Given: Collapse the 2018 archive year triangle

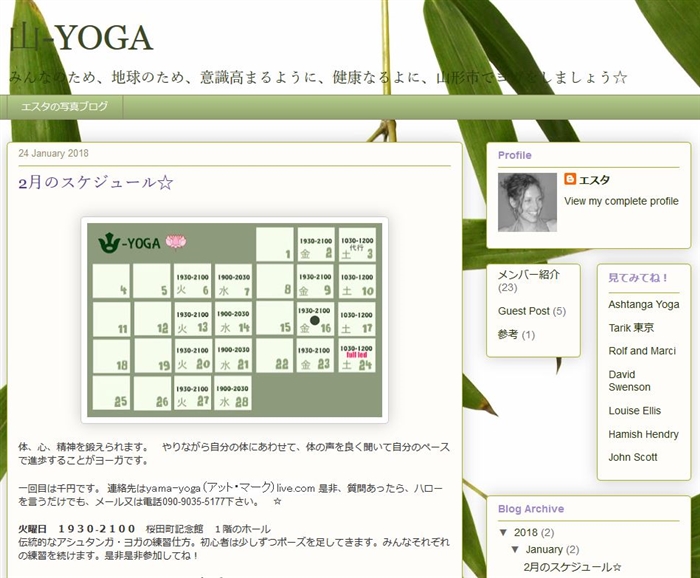Looking at the screenshot, I should tap(504, 532).
